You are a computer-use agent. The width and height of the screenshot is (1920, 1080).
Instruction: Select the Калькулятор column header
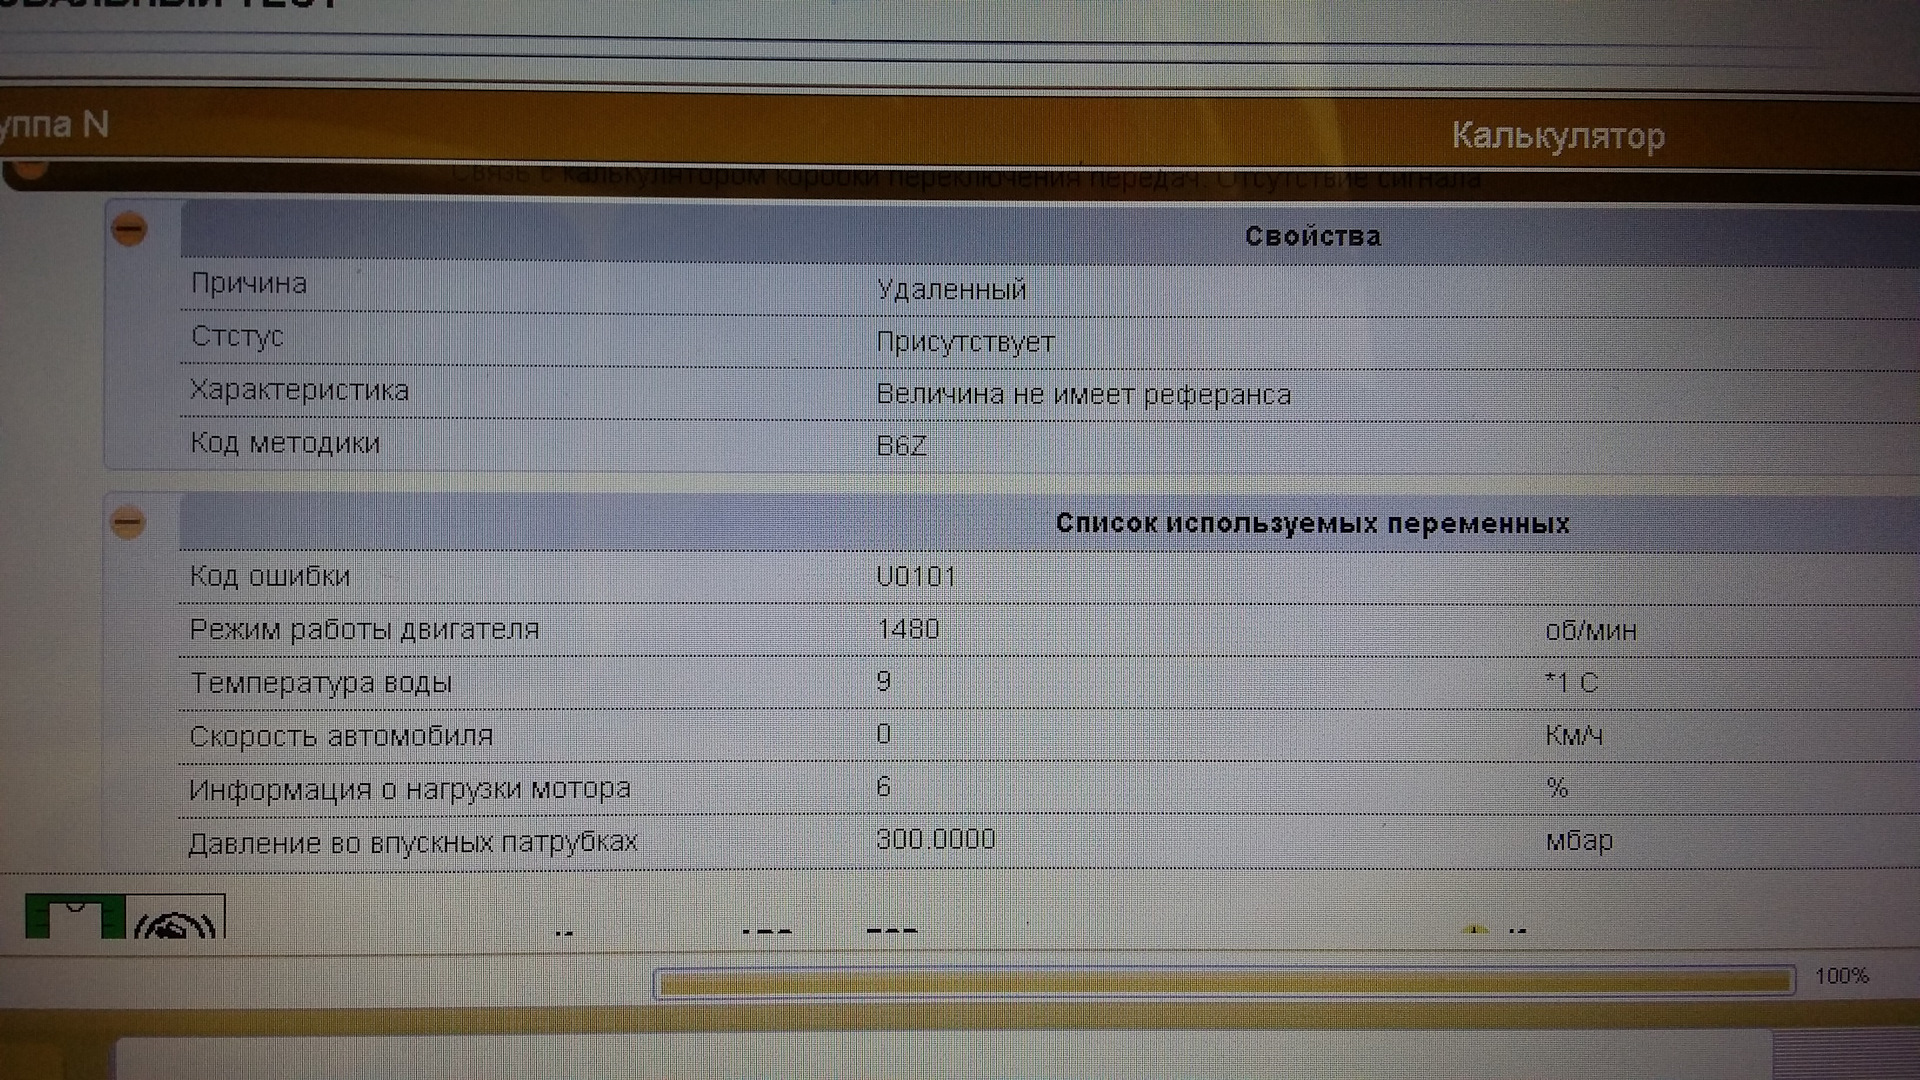[x=1558, y=135]
